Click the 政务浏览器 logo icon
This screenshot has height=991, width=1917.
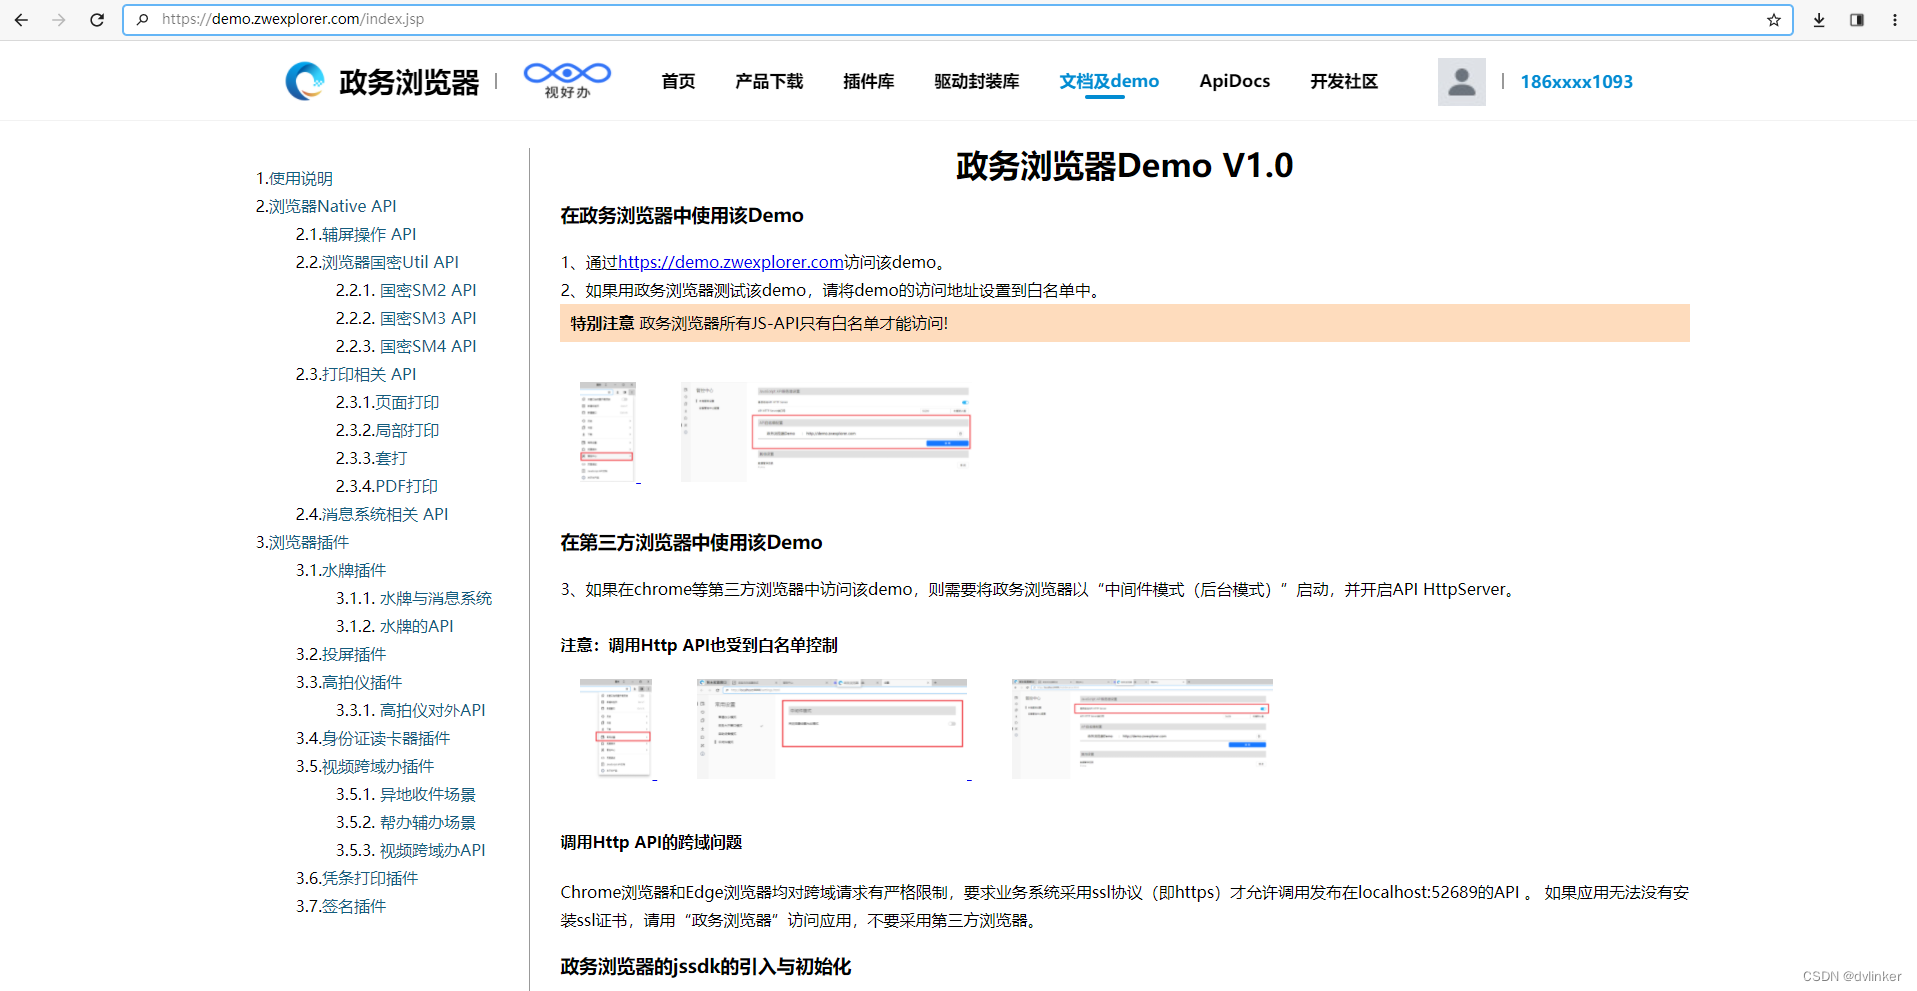point(305,81)
